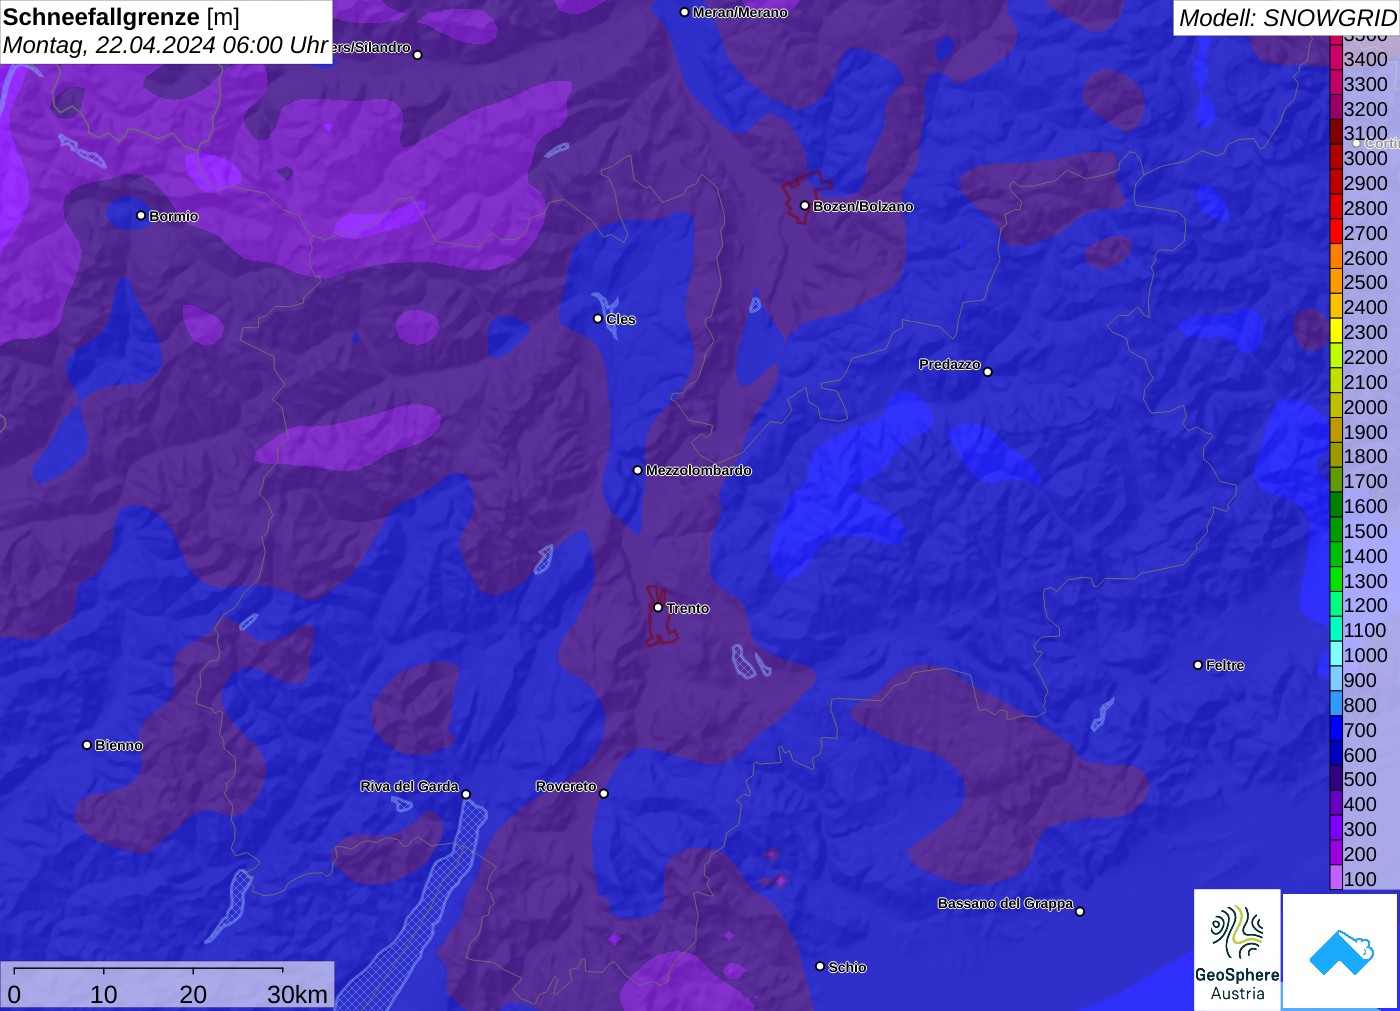Click legend value 1200
Viewport: 1400px width, 1011px height.
(1365, 605)
